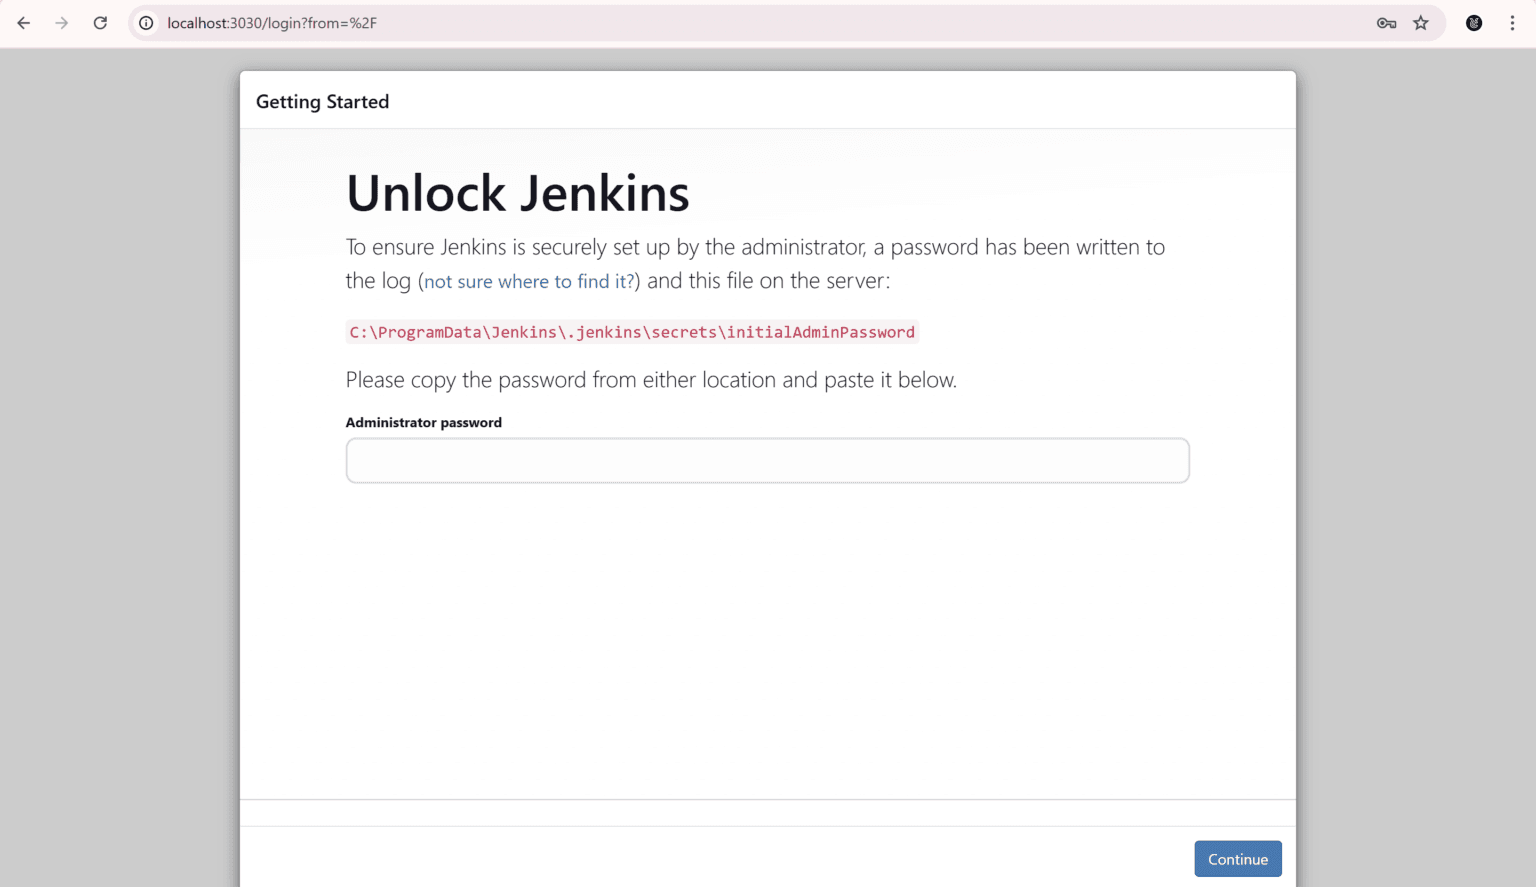Image resolution: width=1536 pixels, height=887 pixels.
Task: Reload the Jenkins login page
Action: (100, 23)
